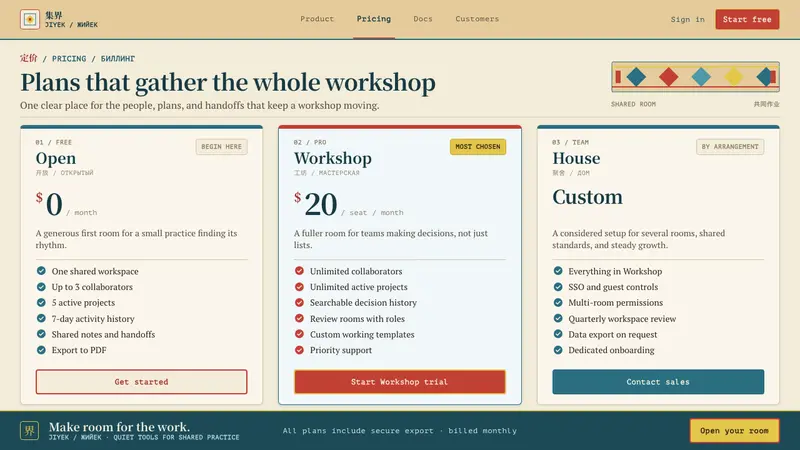
Task: Click the $0 price on Open plan
Action: (x=49, y=204)
